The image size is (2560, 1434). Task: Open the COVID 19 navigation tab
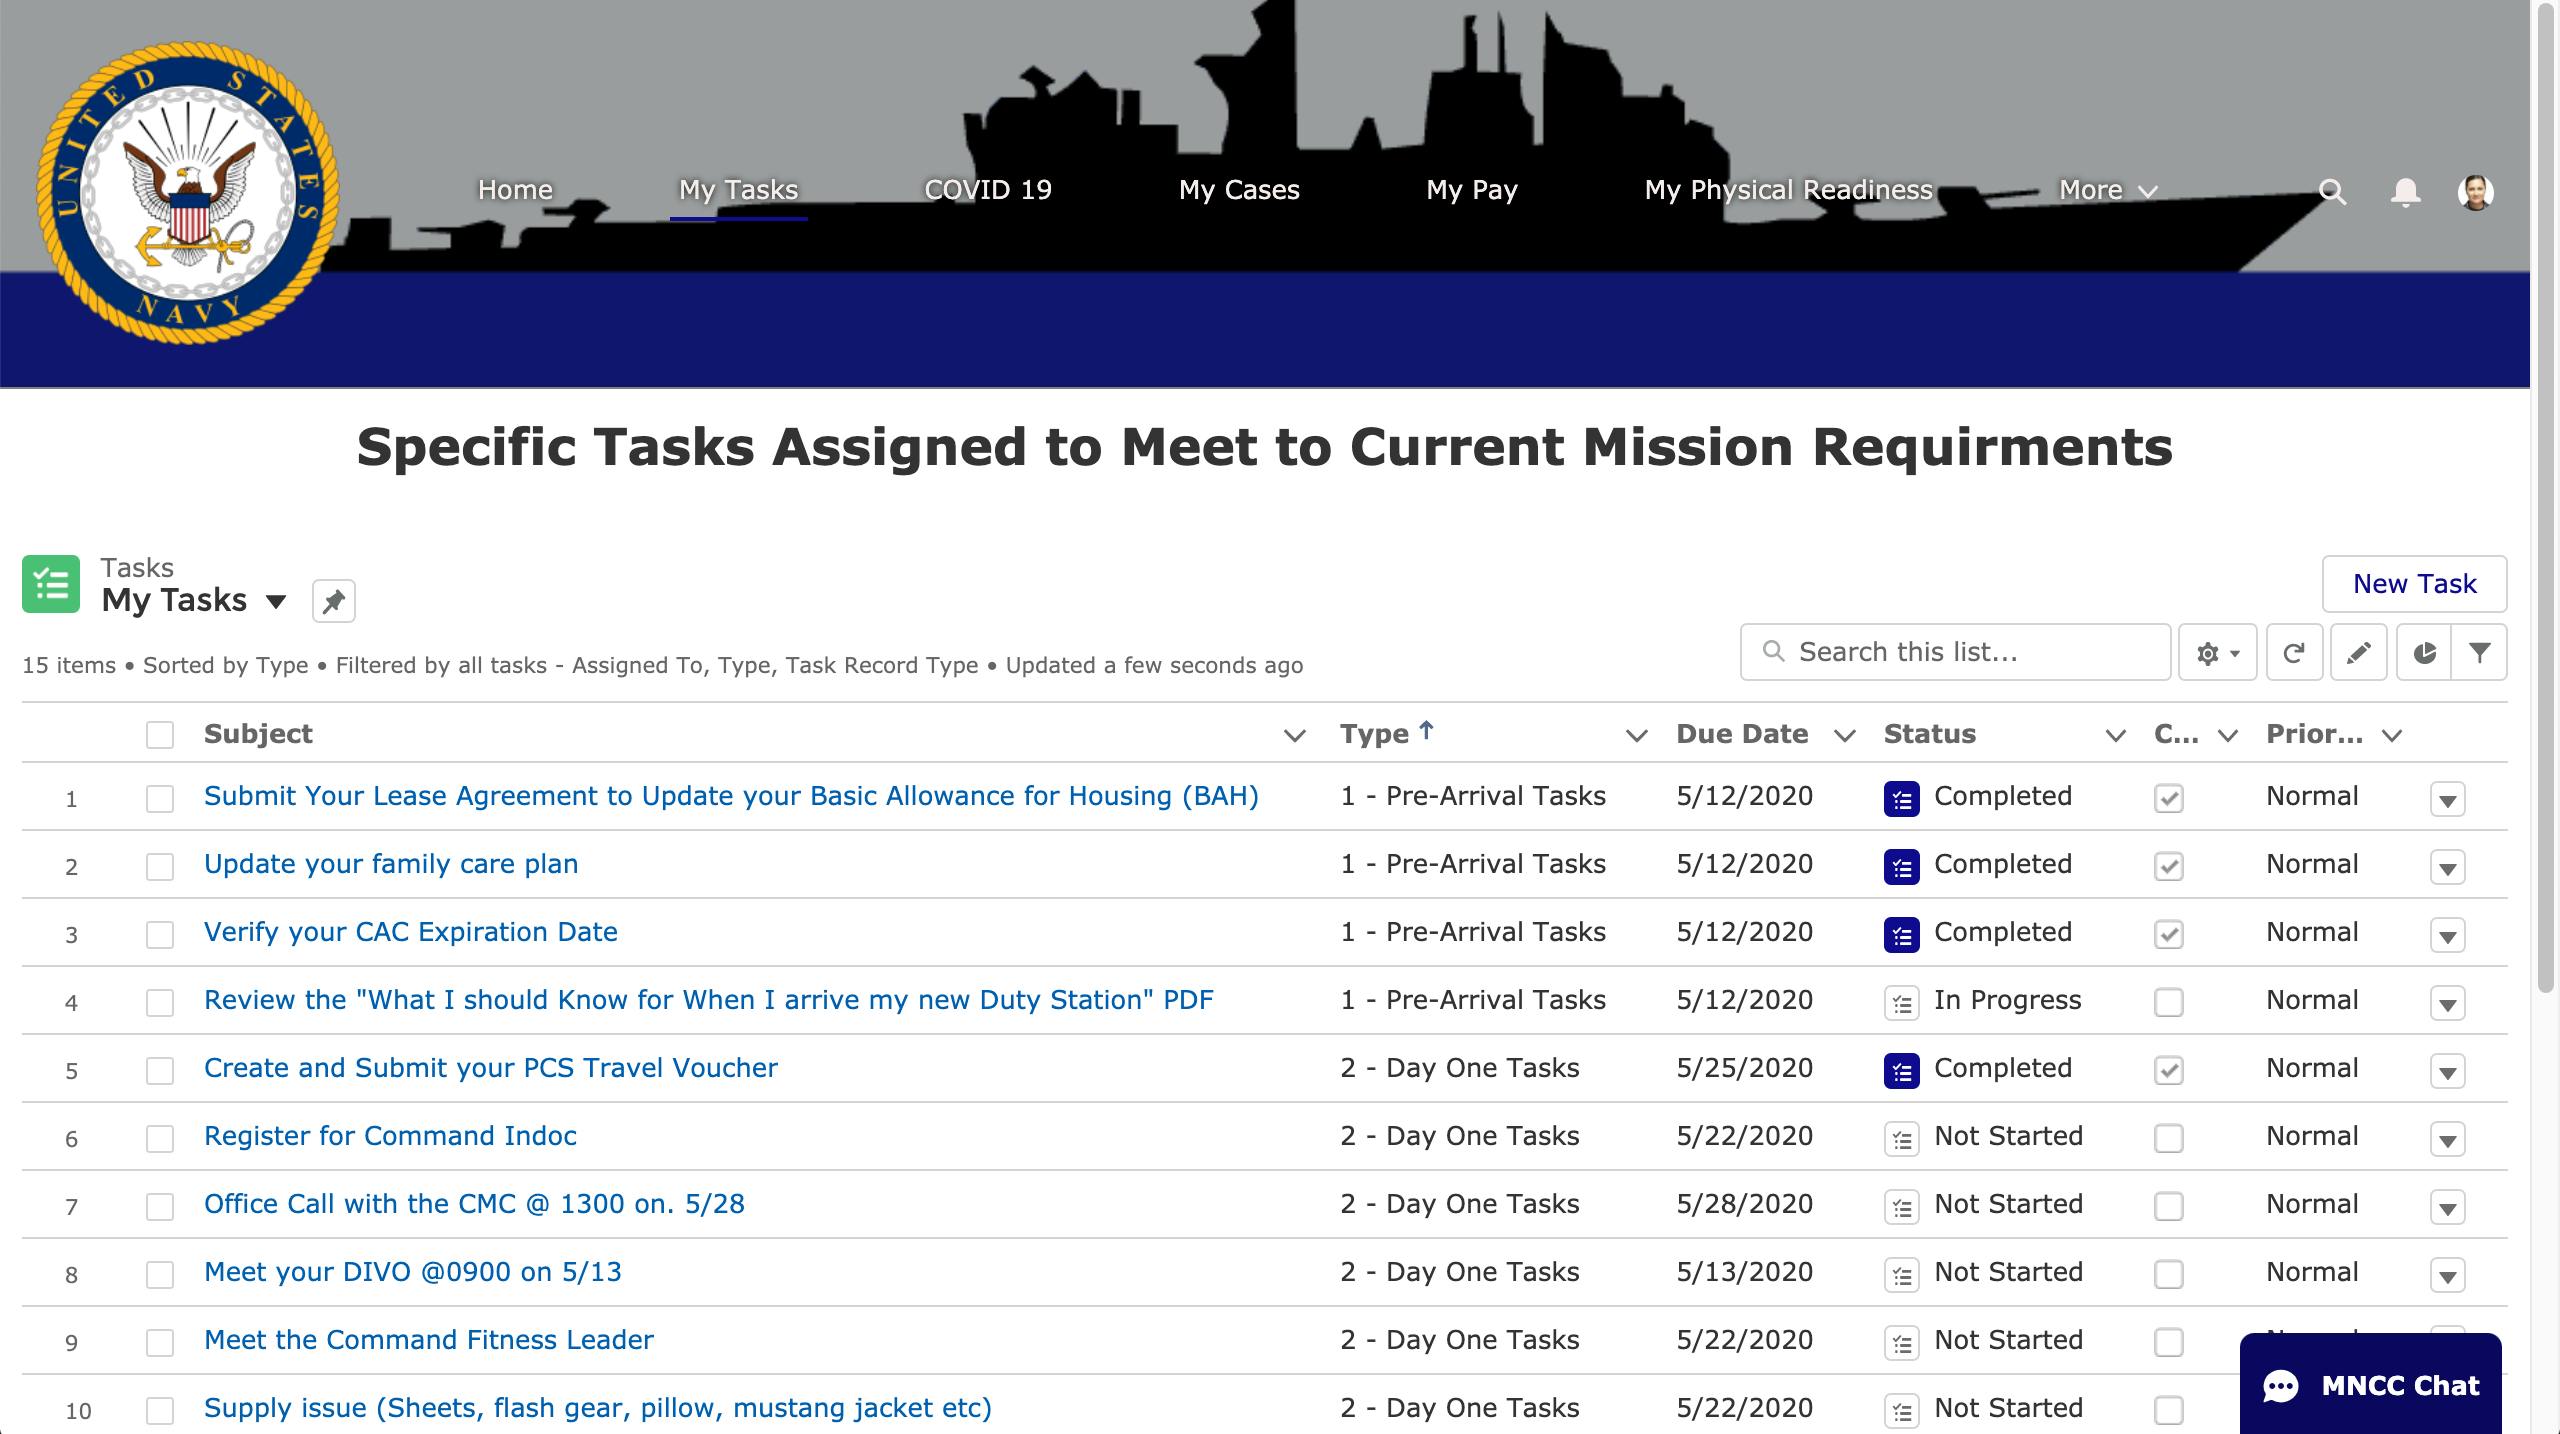coord(988,190)
